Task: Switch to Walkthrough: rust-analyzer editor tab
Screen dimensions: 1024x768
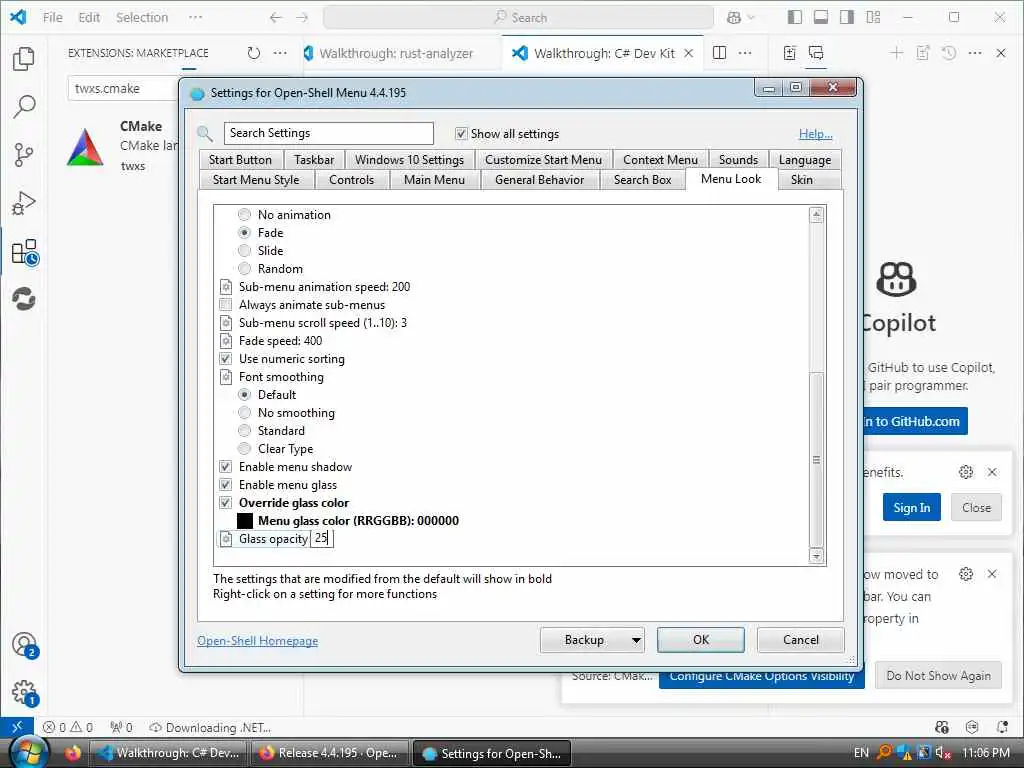Action: point(397,54)
